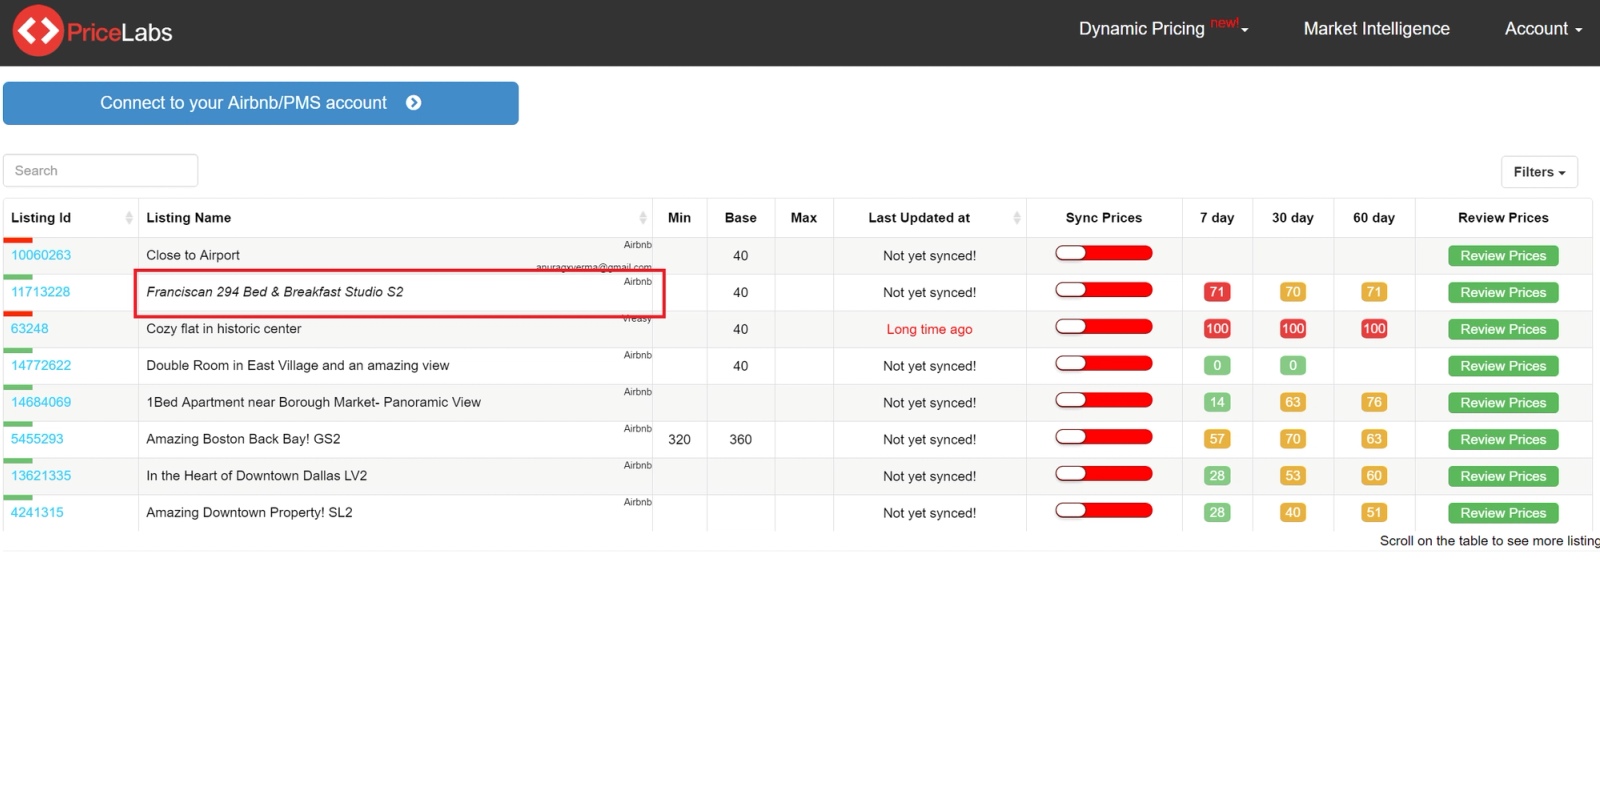
Task: Toggle sync prices for Close to Airport
Action: [x=1104, y=253]
